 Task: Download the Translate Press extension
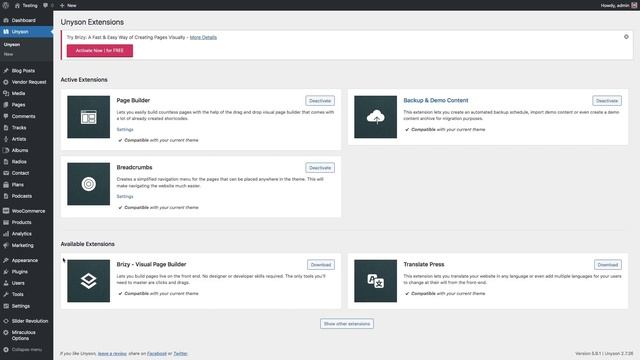point(608,265)
